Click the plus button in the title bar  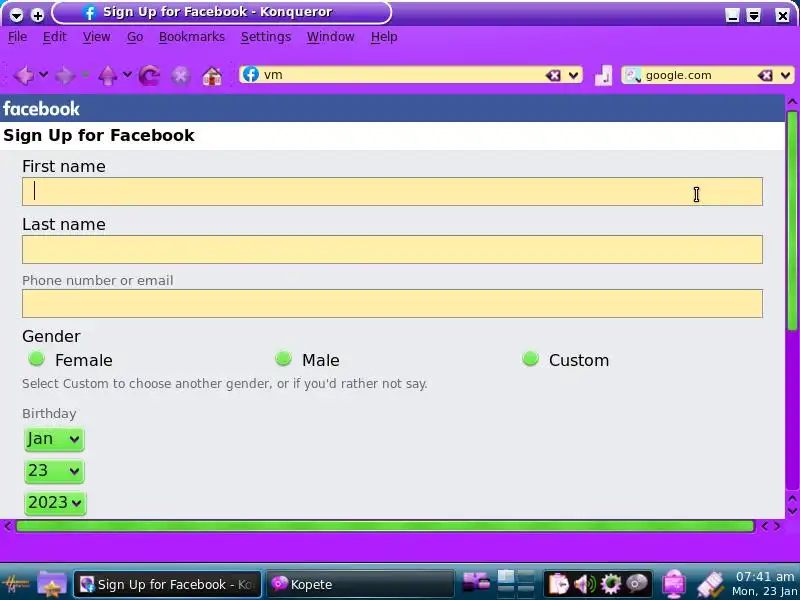(x=37, y=15)
